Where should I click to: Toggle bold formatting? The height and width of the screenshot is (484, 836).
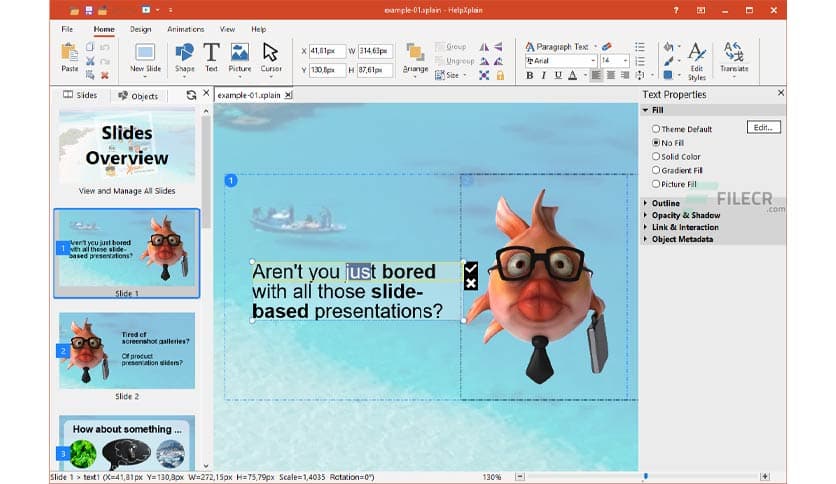[x=530, y=75]
